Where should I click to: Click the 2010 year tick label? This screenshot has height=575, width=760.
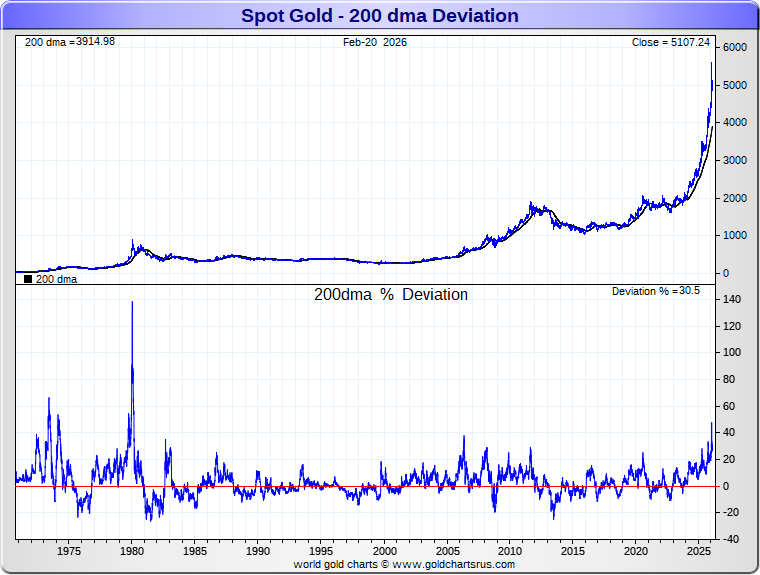pyautogui.click(x=510, y=551)
